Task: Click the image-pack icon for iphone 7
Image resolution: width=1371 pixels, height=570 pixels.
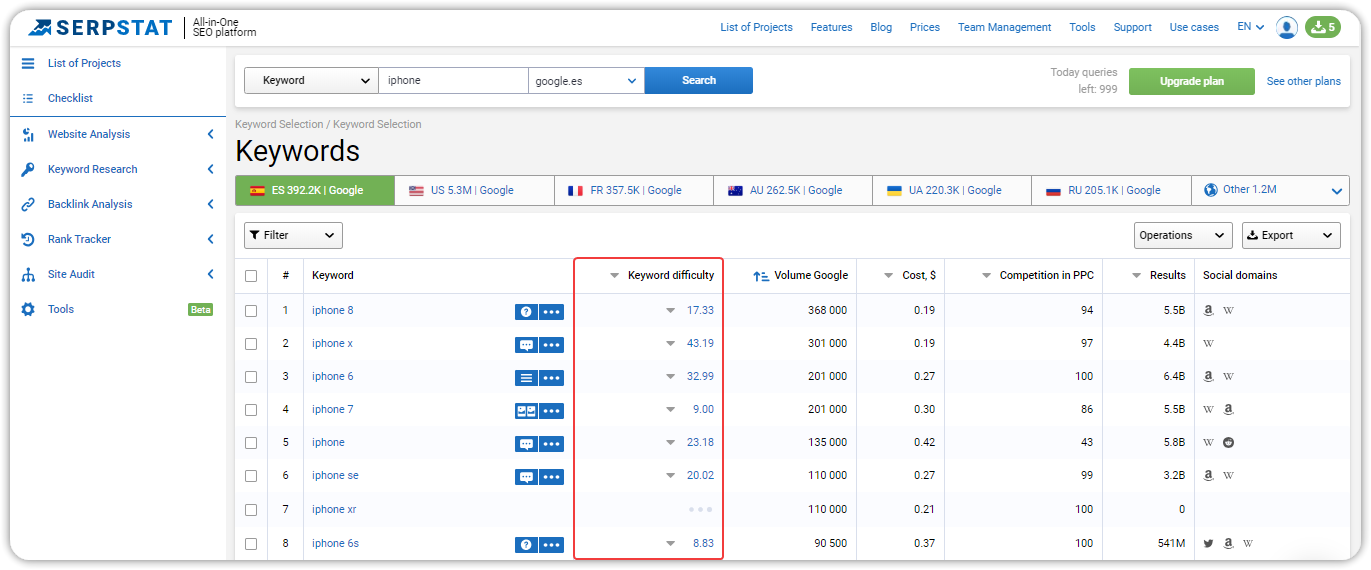Action: [526, 410]
